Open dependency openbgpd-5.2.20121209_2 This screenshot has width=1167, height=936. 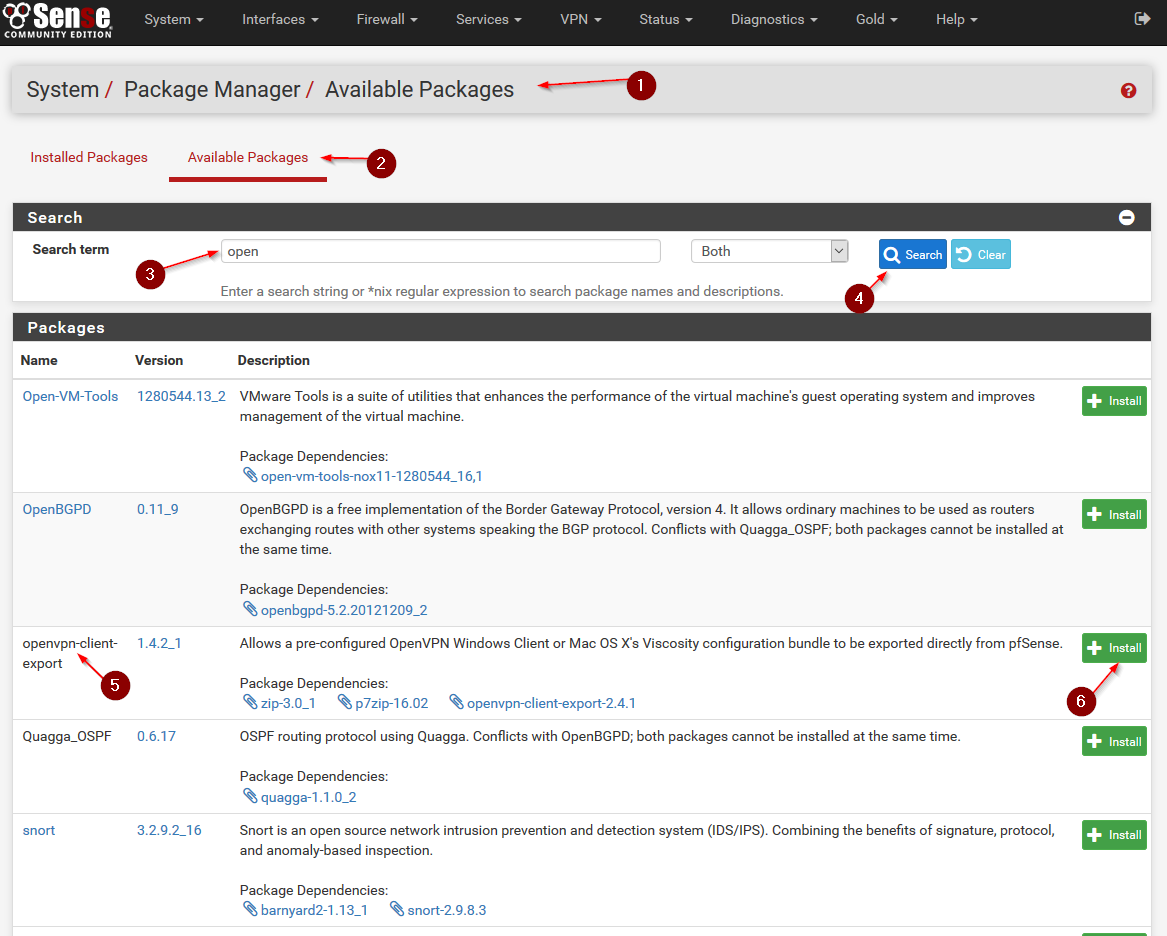click(344, 610)
